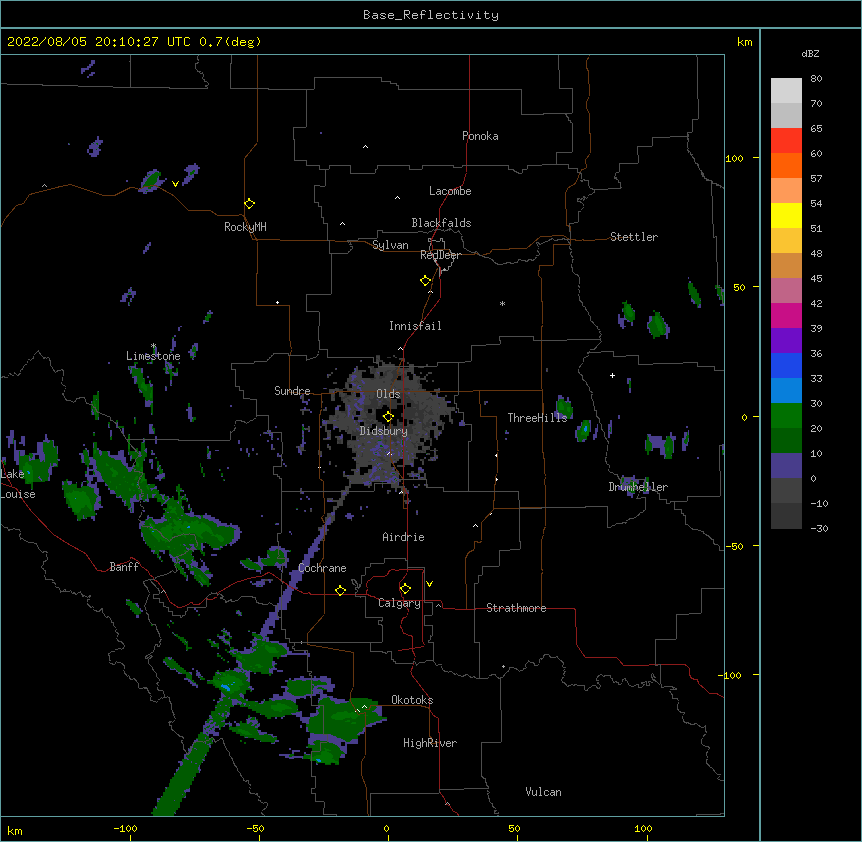Click the Limestone label

(x=153, y=356)
